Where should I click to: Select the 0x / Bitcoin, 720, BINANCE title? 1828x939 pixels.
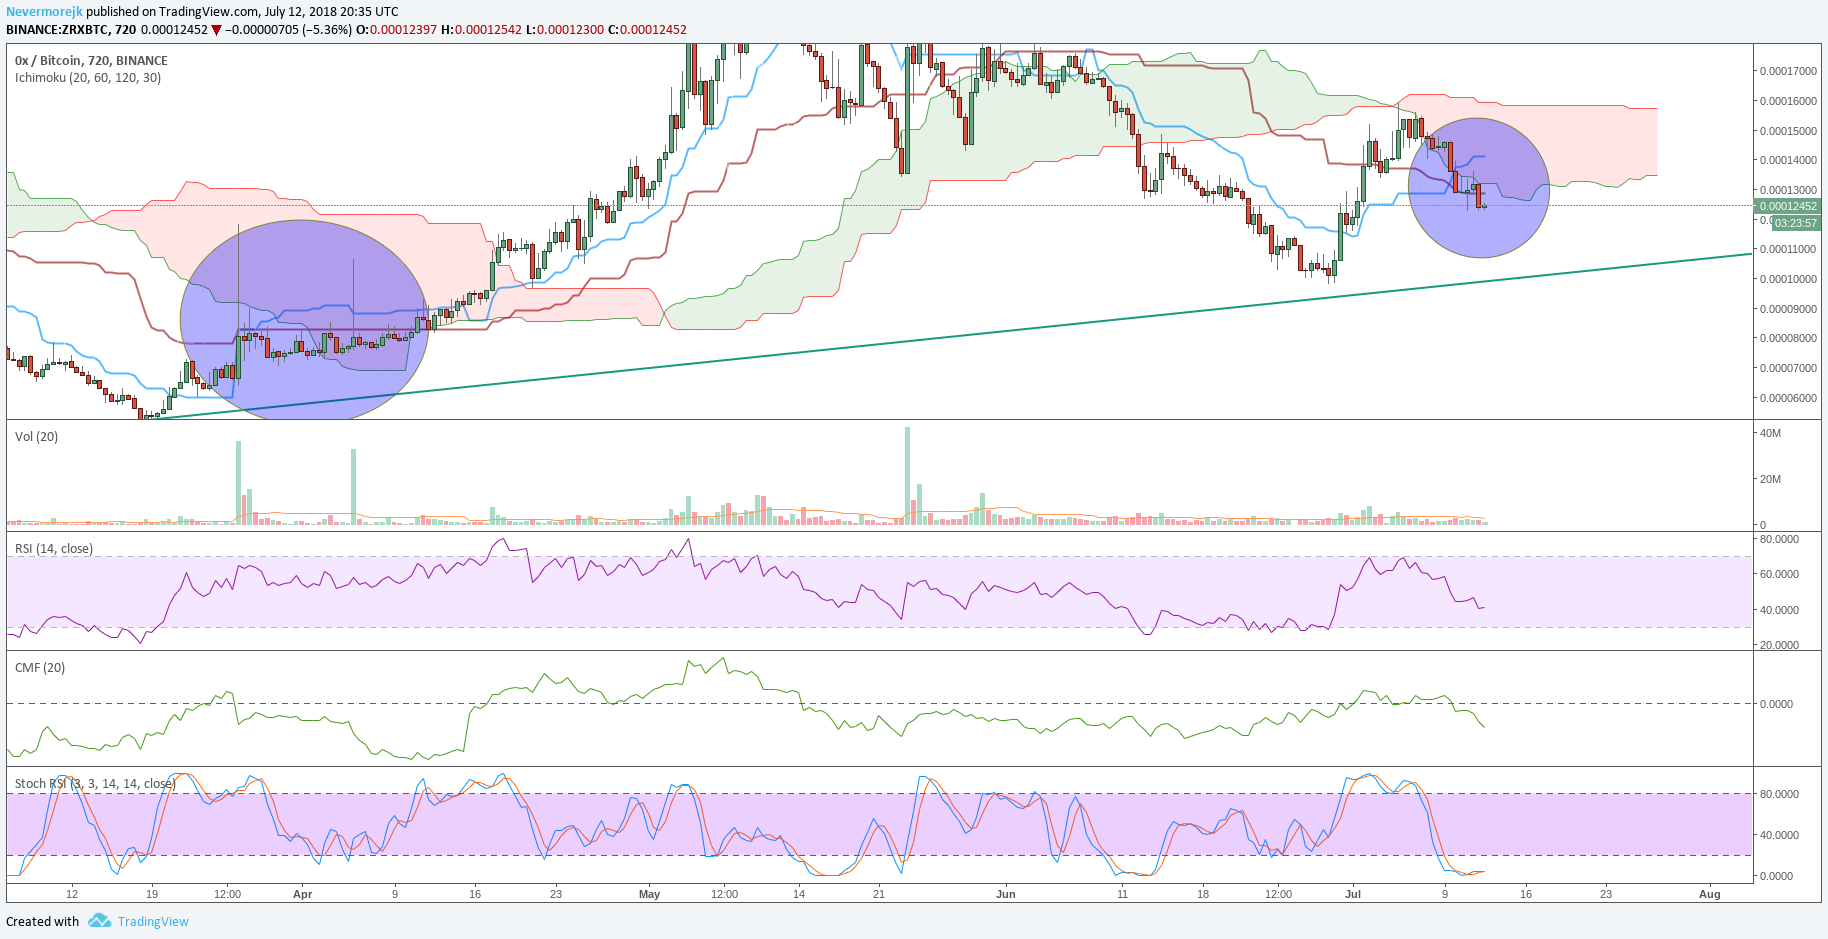(91, 61)
